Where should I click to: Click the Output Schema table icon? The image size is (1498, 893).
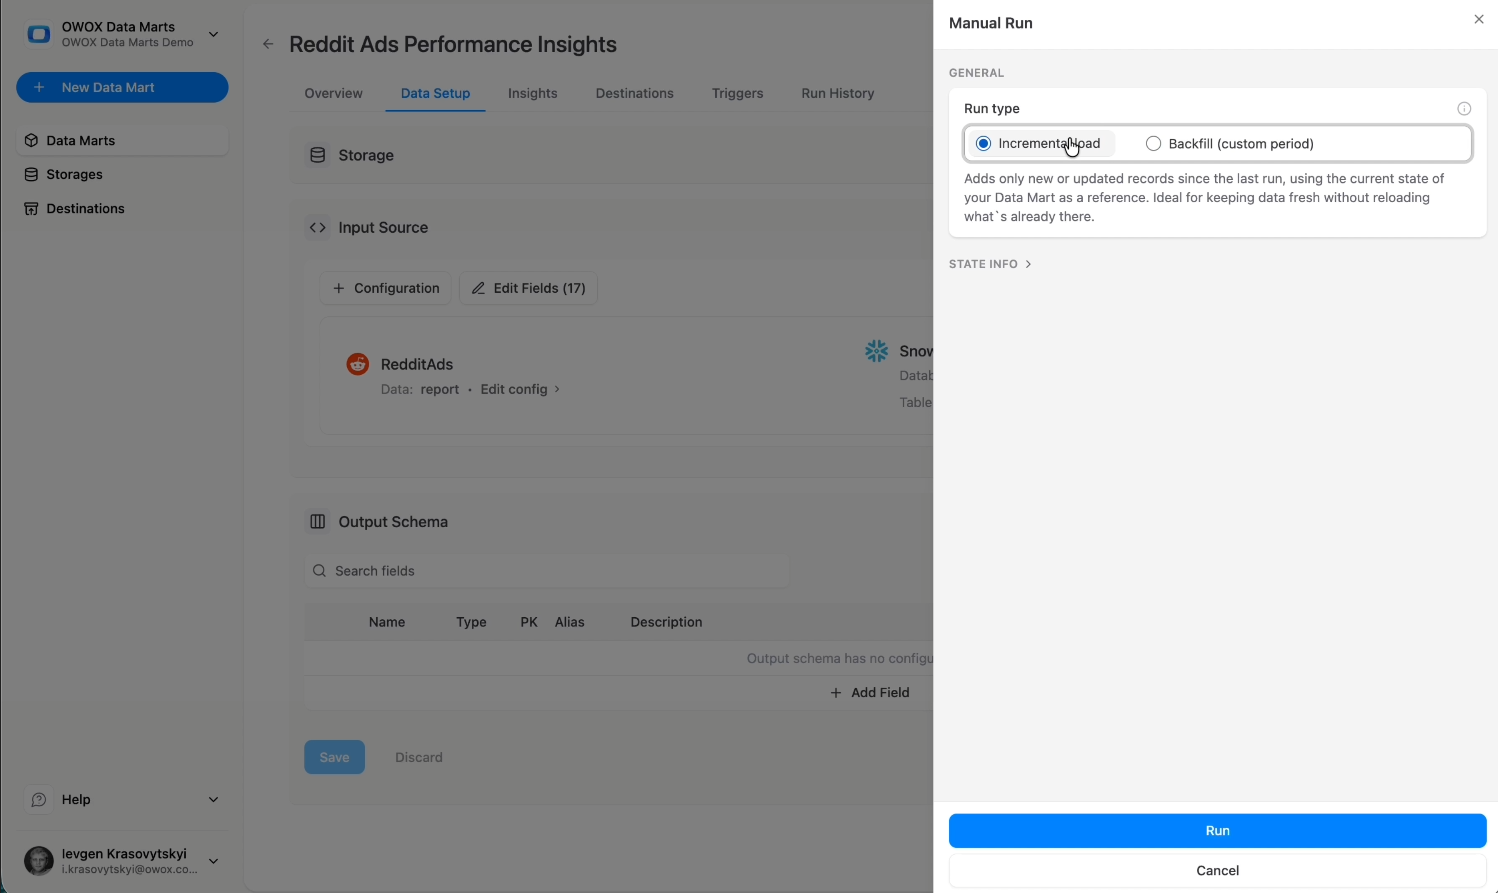click(317, 521)
